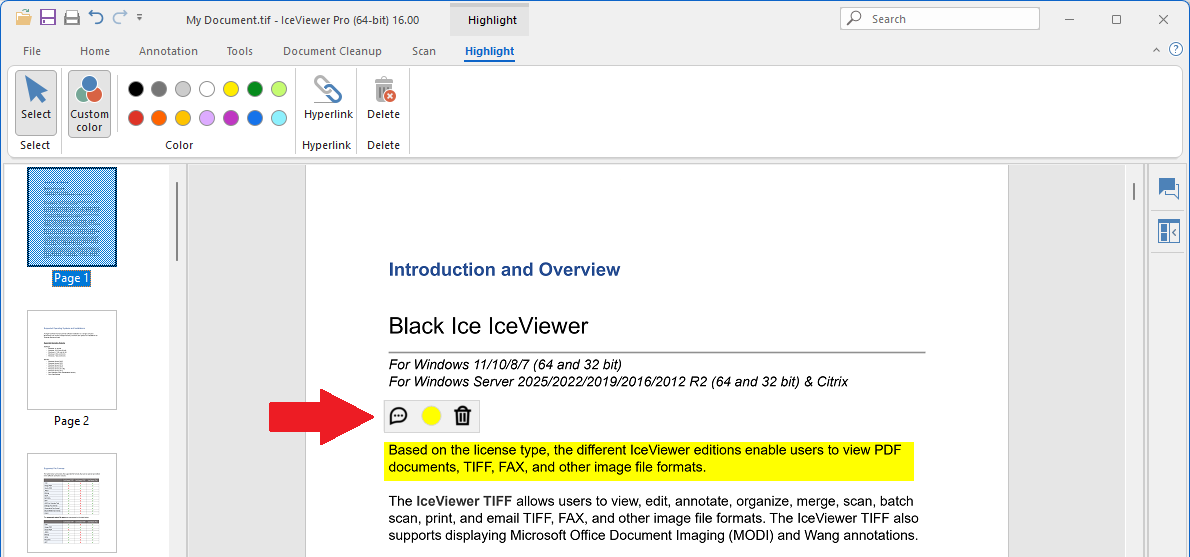The width and height of the screenshot is (1190, 557).
Task: Choose the cyan color swatch
Action: (279, 118)
